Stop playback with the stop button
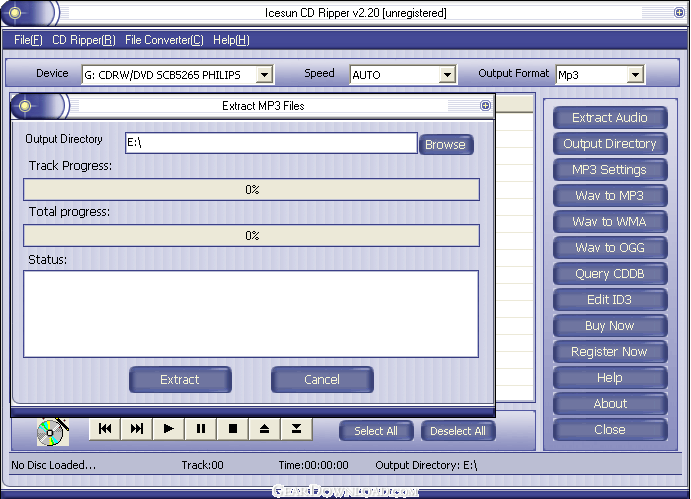 pos(233,429)
